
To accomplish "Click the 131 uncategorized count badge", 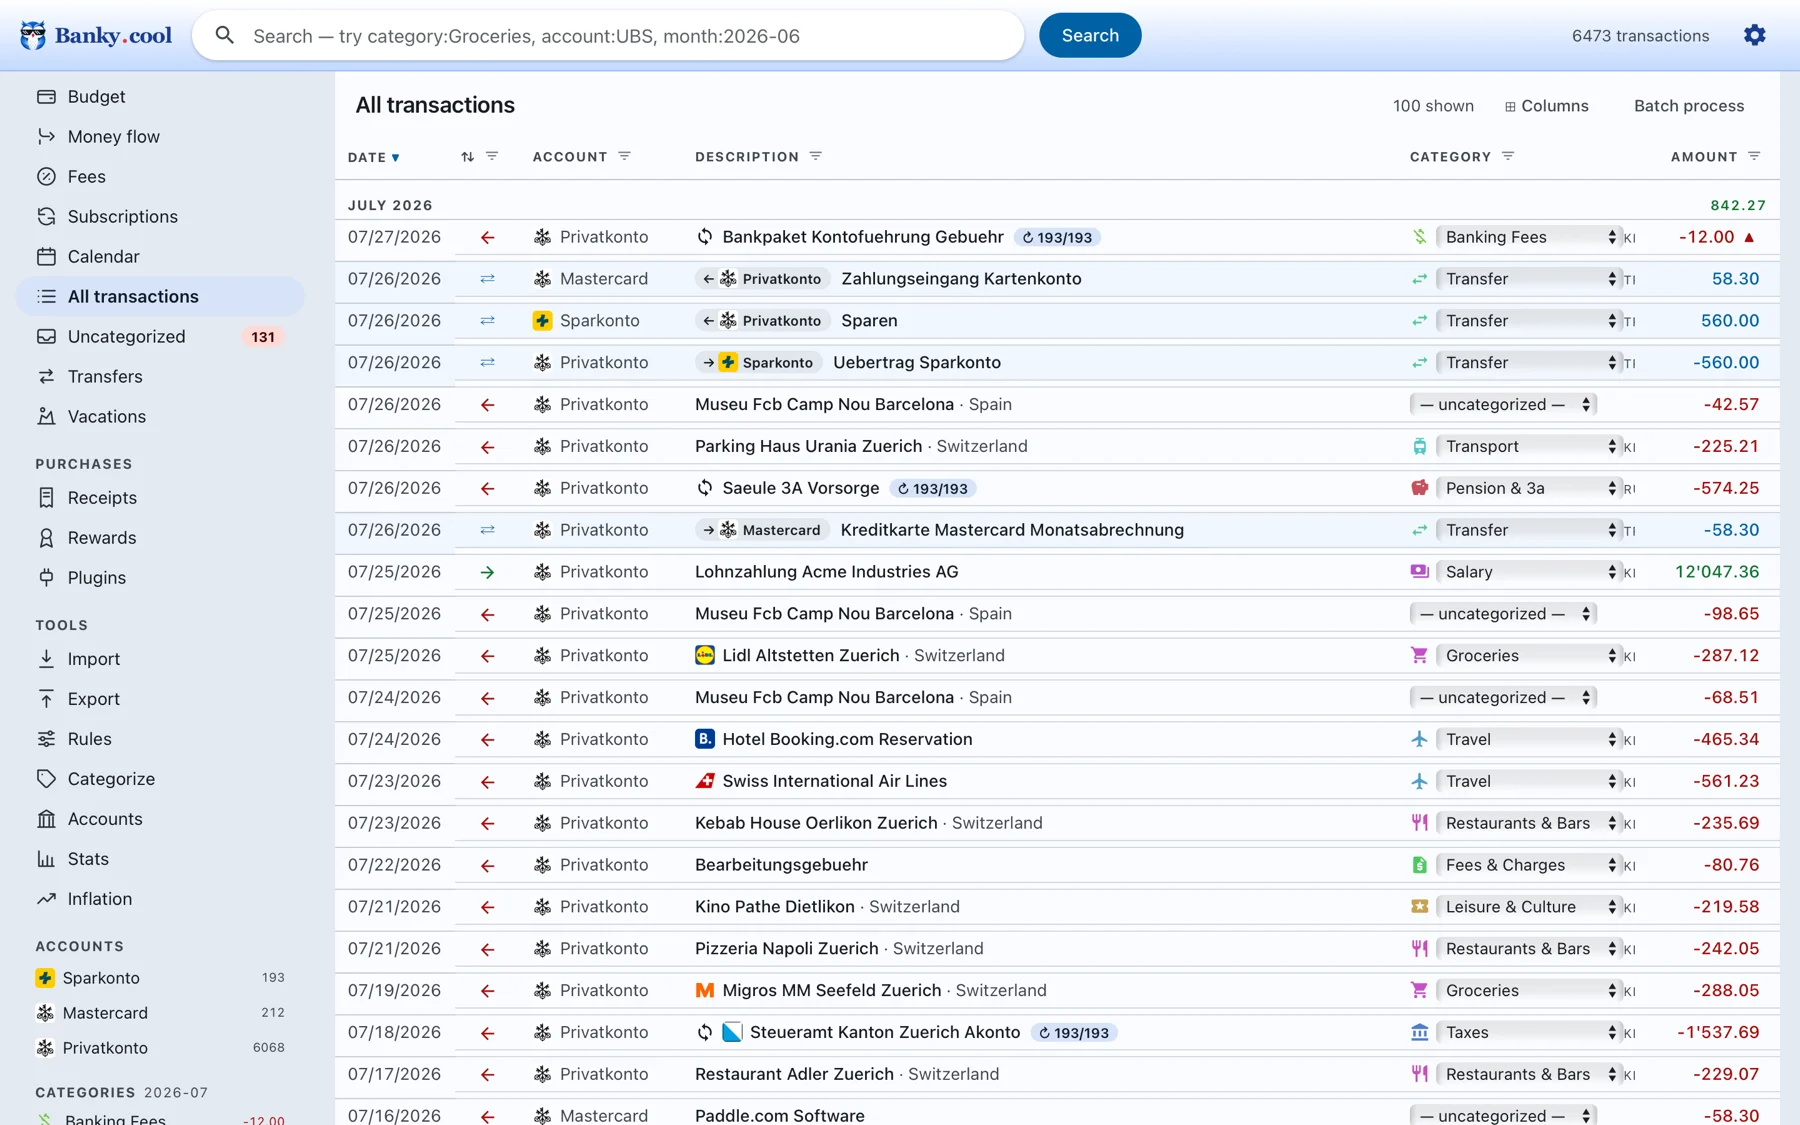I will tap(263, 337).
